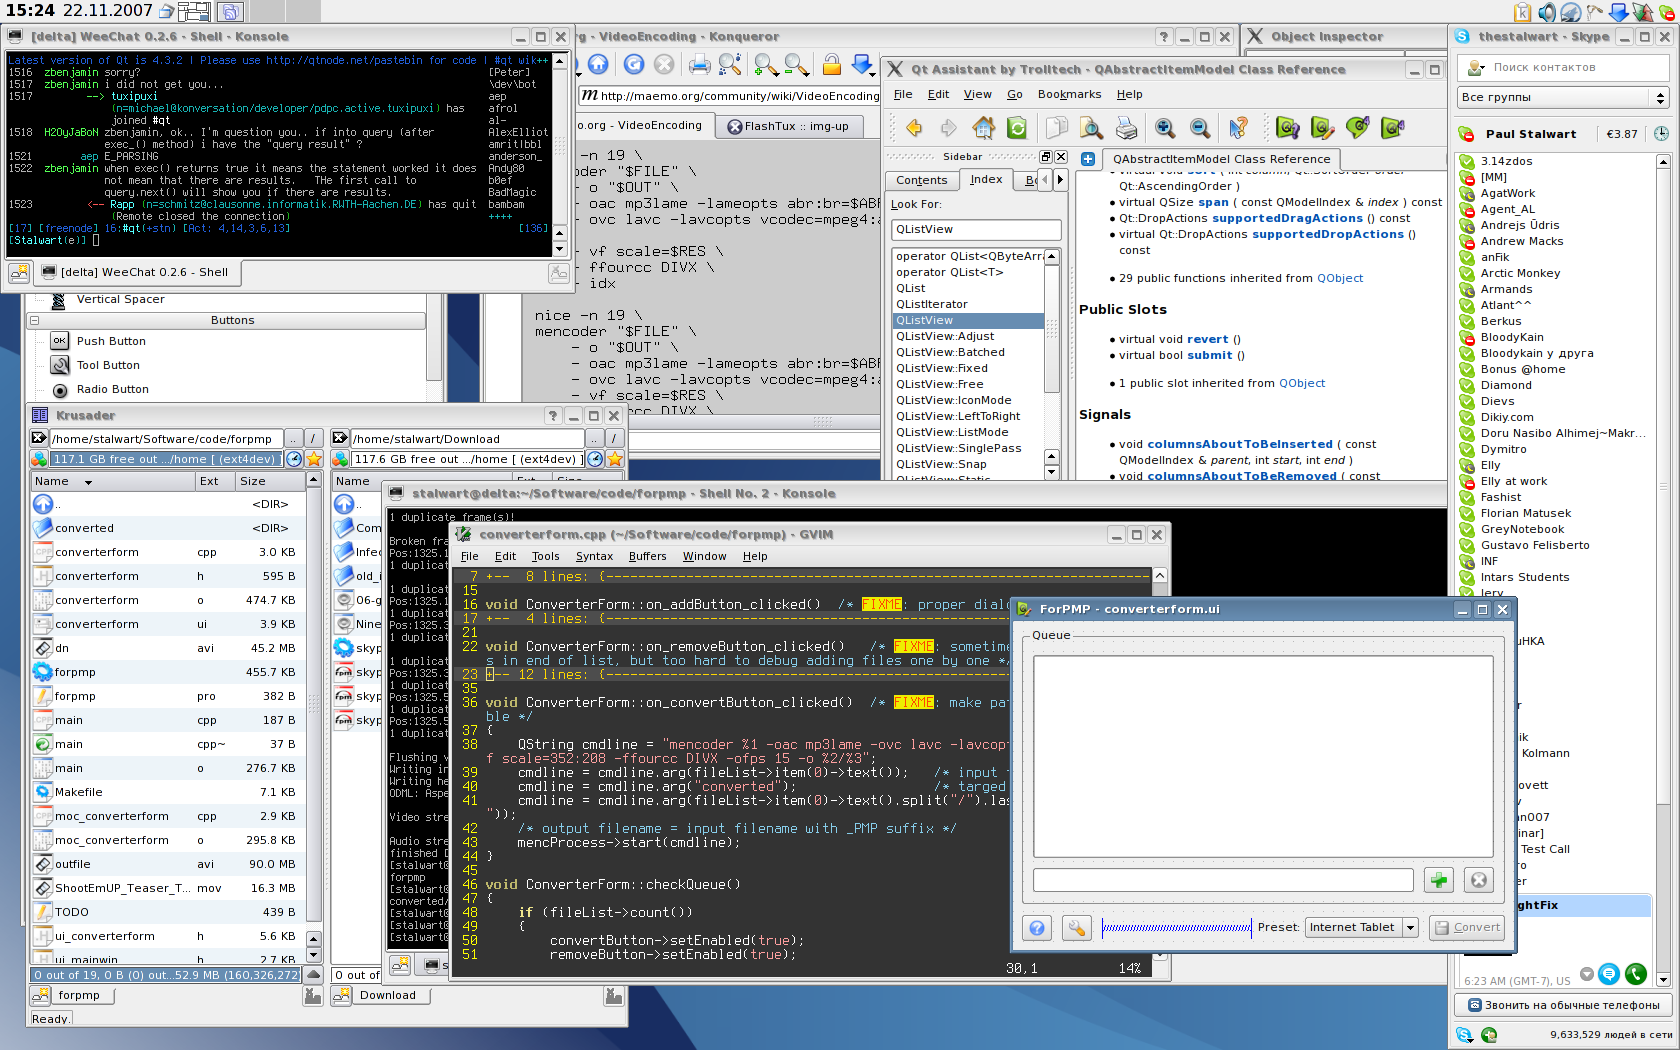Collapse the Buttons category in widget box
Screen dimensions: 1680x1050
[34, 321]
